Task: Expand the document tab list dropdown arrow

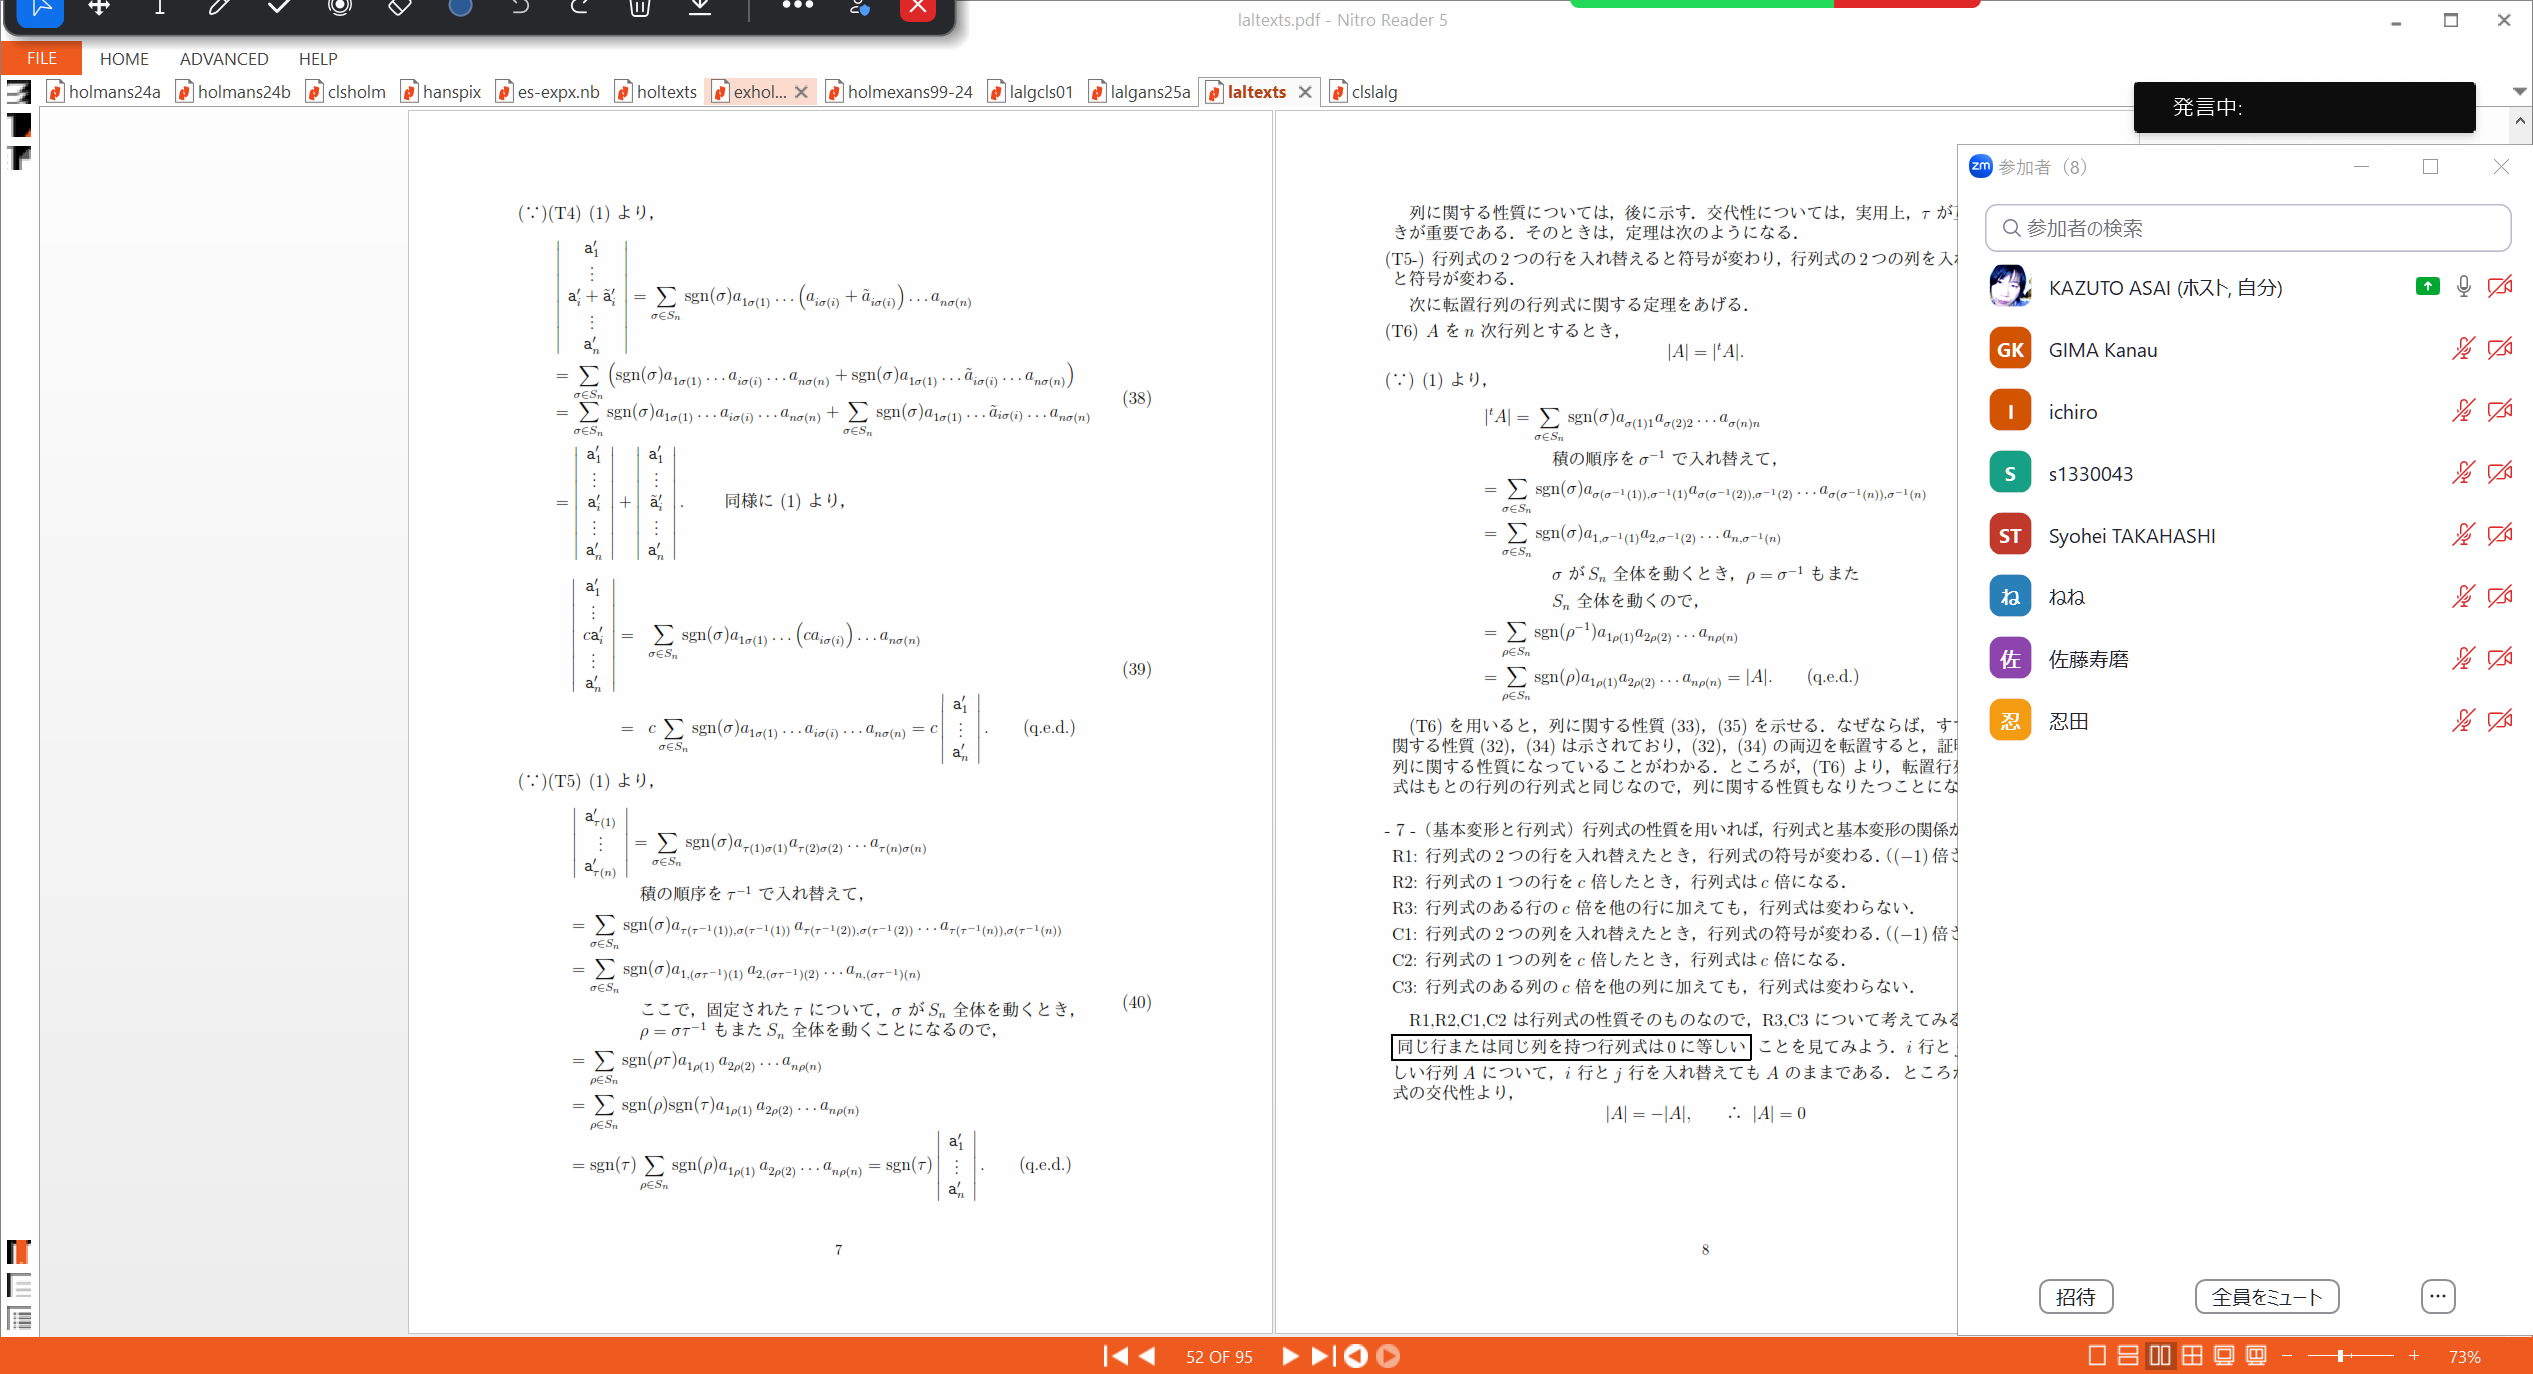Action: pos(2520,91)
